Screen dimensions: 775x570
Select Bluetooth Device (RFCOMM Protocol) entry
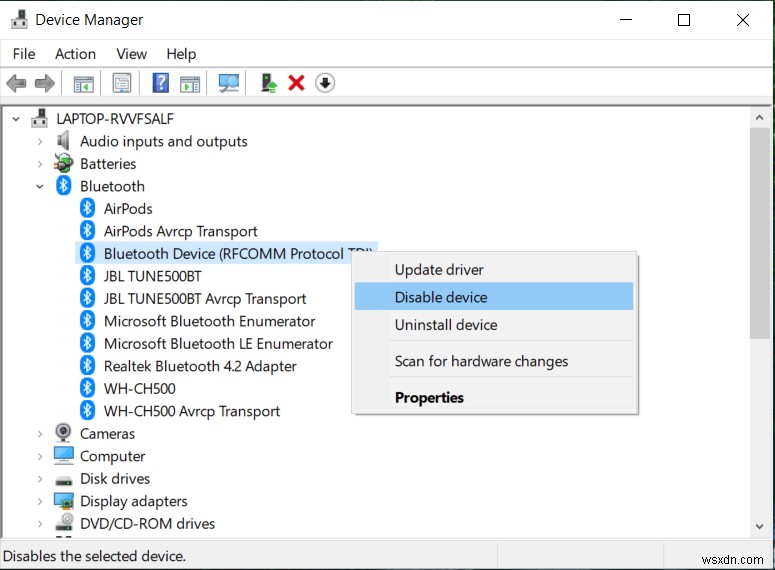(227, 253)
